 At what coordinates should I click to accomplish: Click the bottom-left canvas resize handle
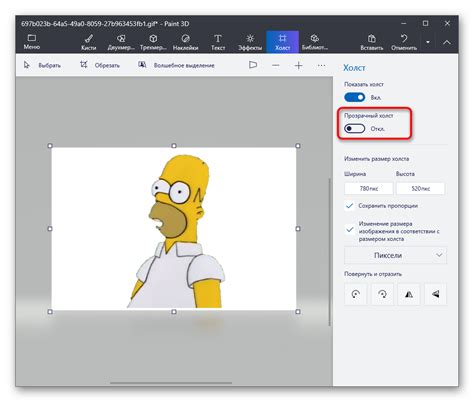[50, 312]
